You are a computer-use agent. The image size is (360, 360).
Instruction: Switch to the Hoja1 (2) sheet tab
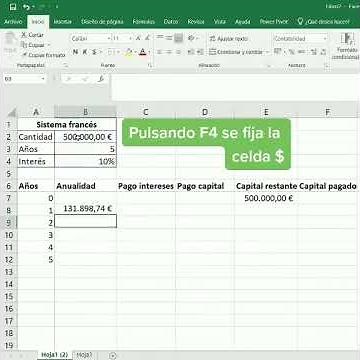tap(54, 355)
